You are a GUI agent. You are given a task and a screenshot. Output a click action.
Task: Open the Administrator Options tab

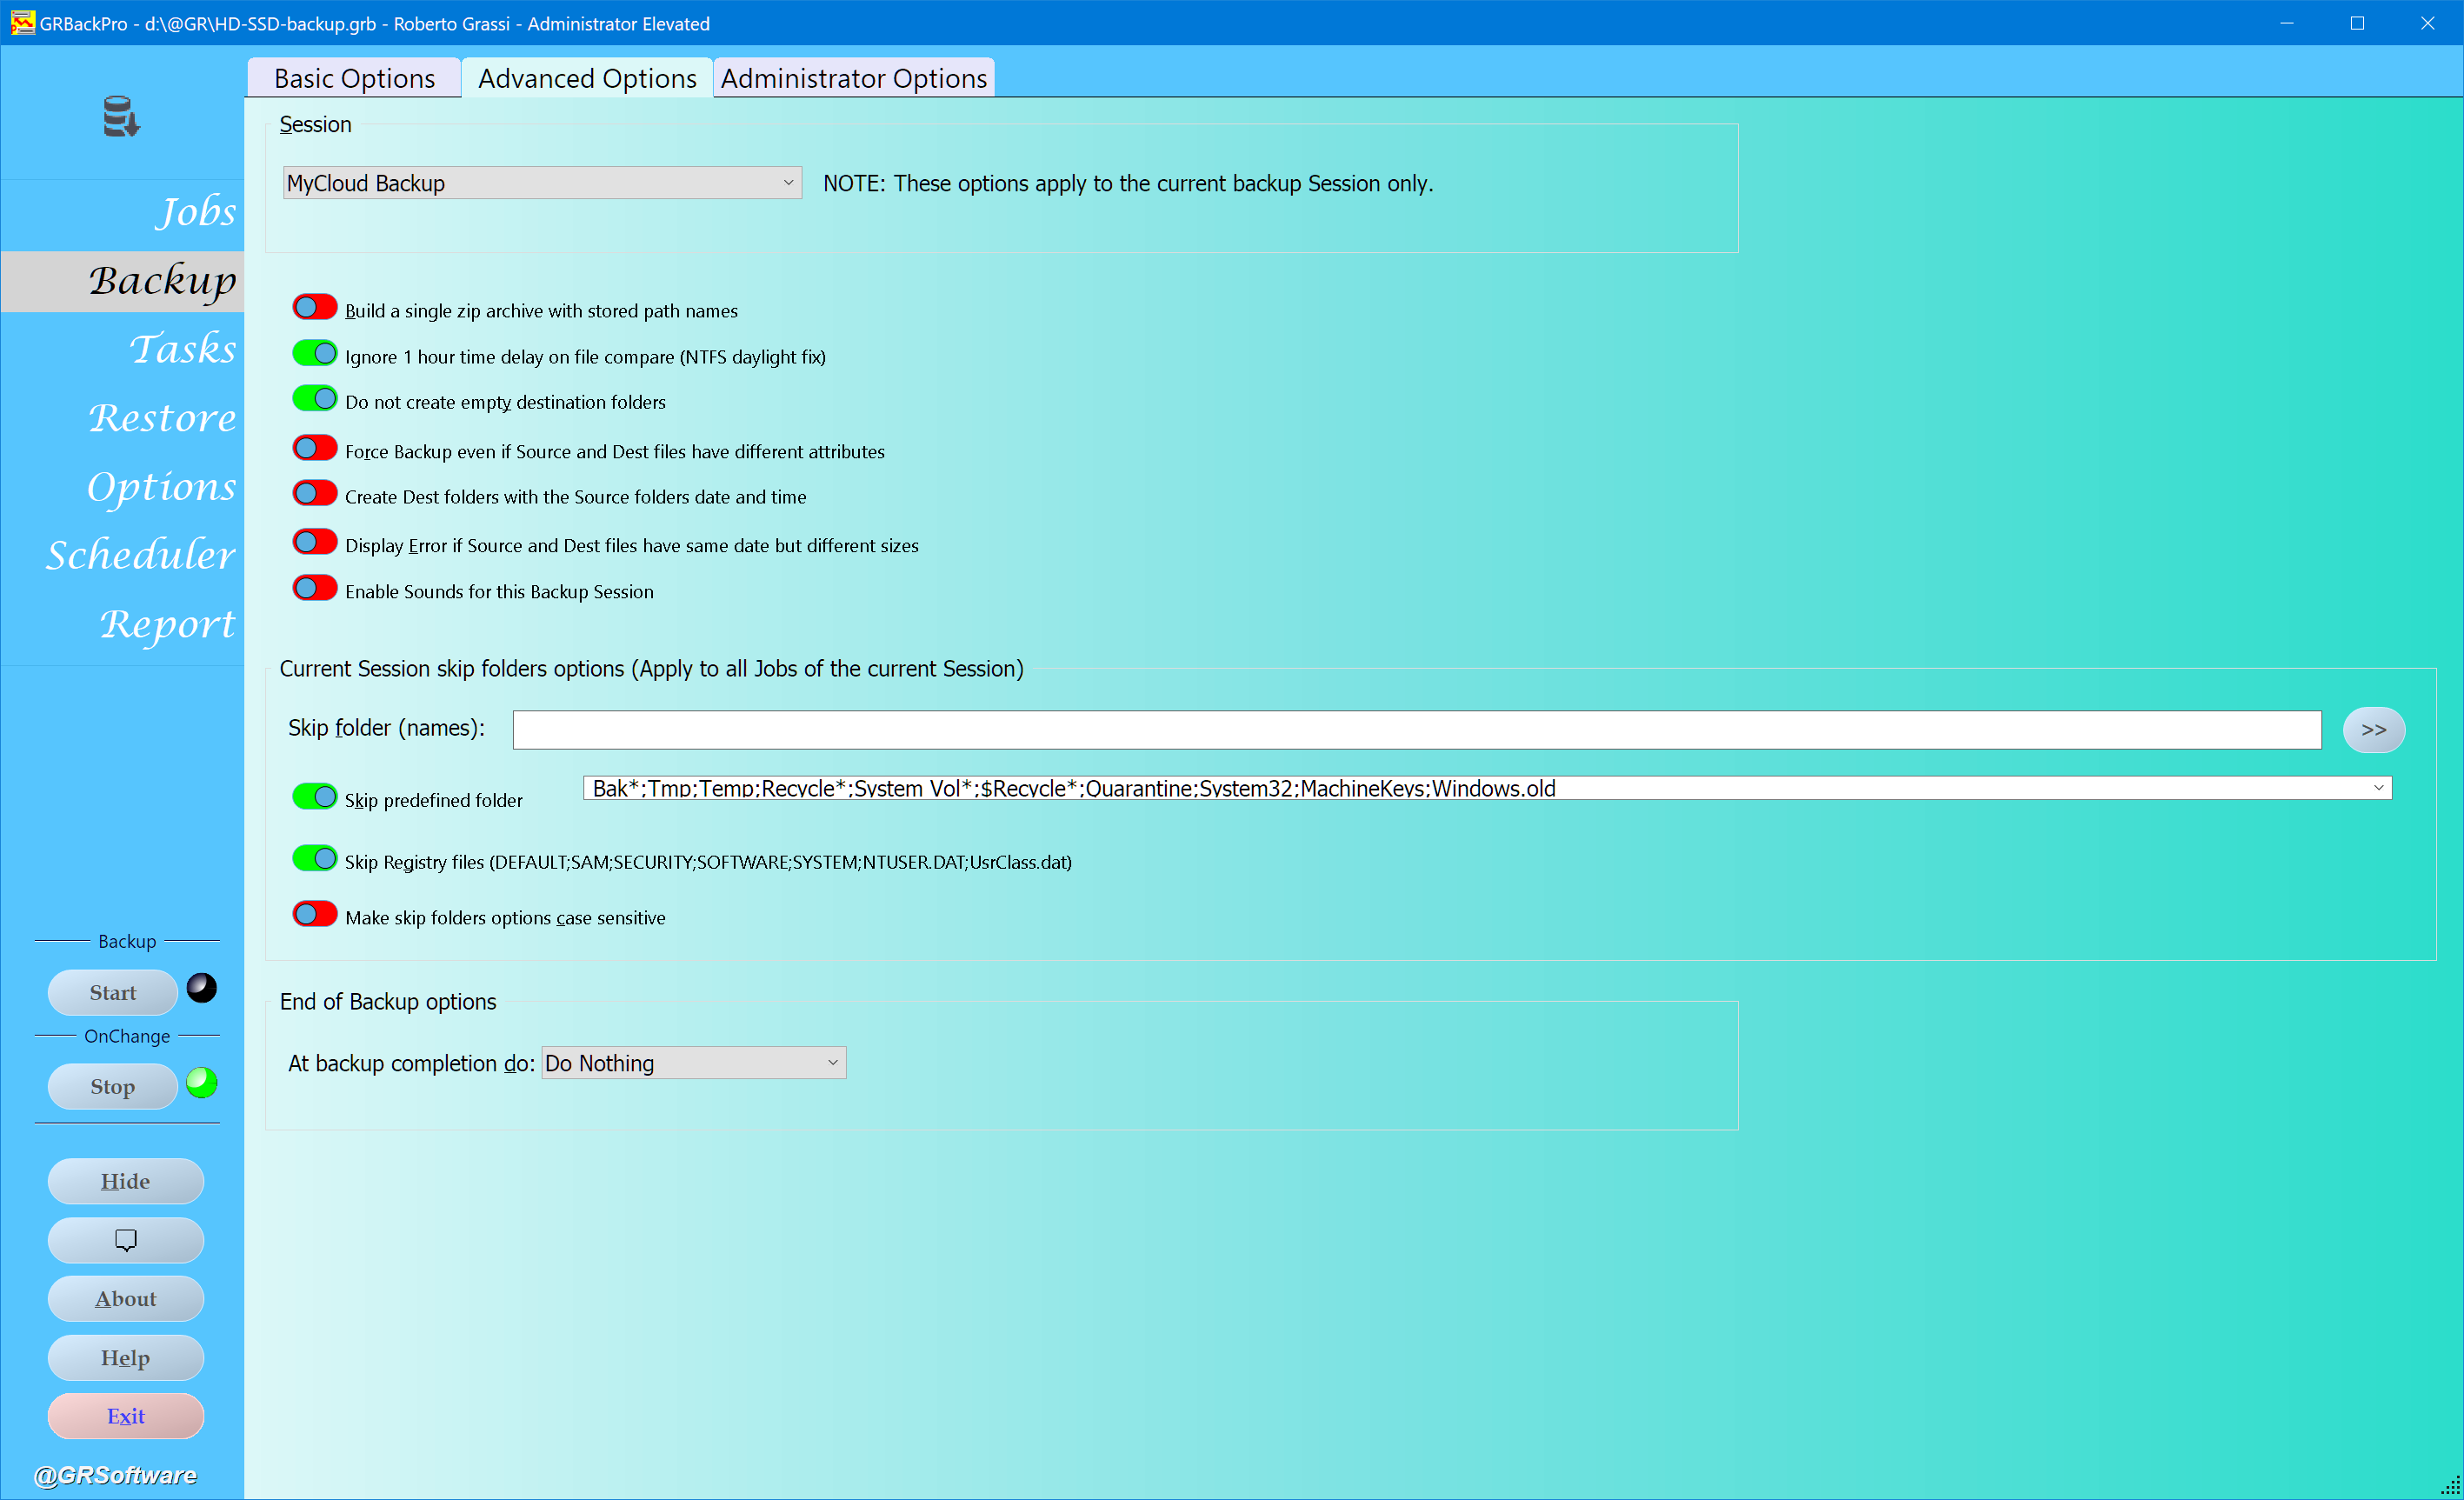(853, 78)
